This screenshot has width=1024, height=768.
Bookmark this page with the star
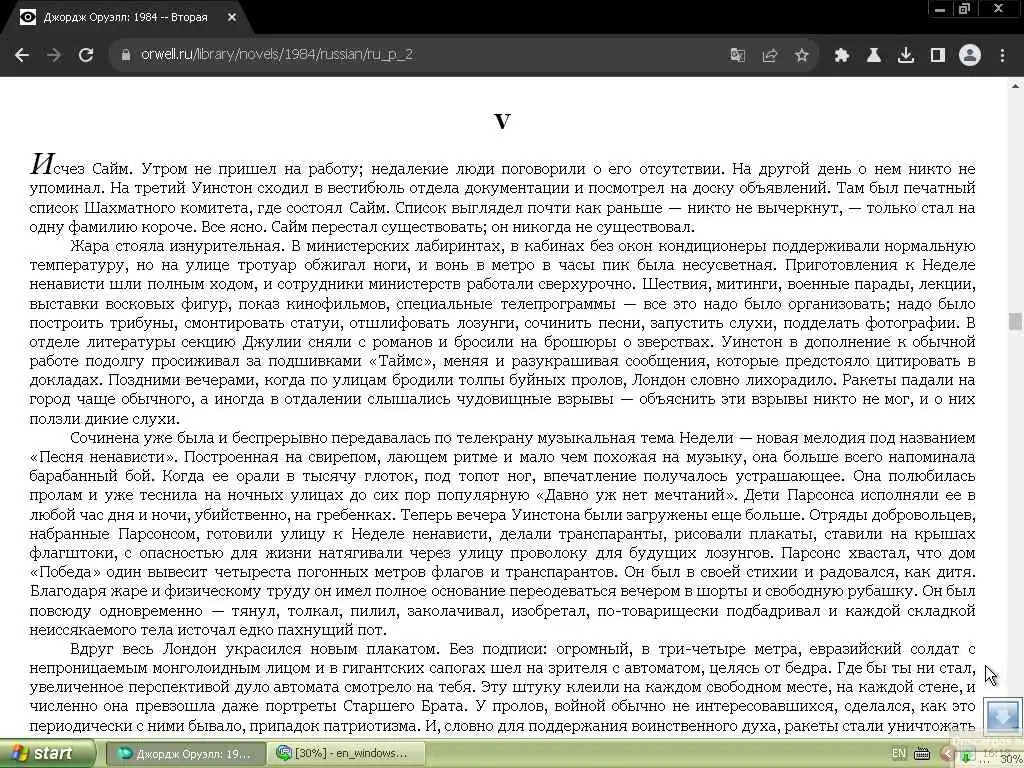(x=802, y=56)
